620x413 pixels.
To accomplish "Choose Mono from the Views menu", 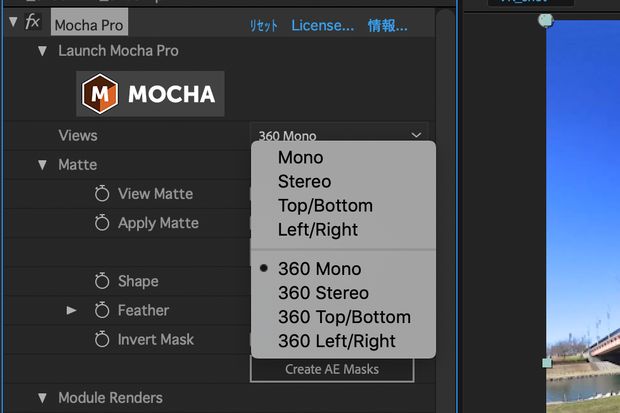I will [x=301, y=157].
